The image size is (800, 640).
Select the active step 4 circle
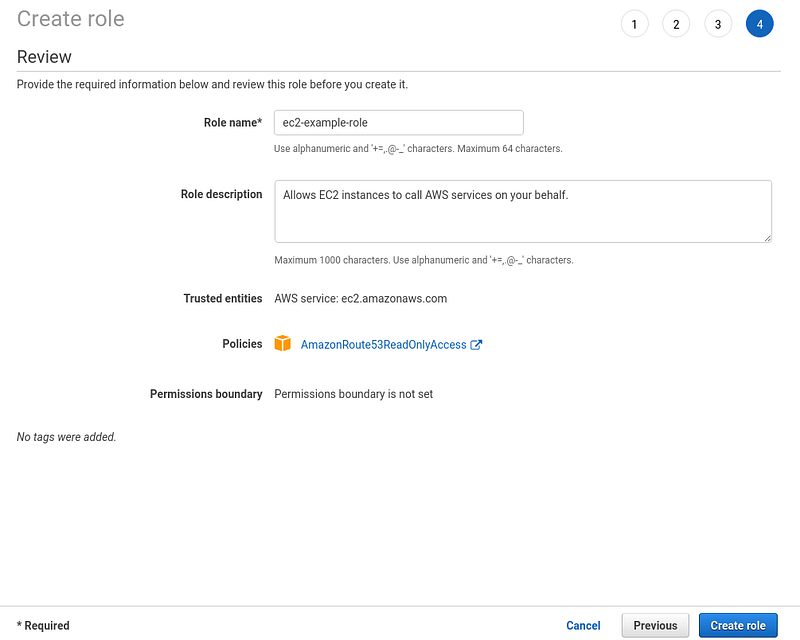click(x=760, y=24)
